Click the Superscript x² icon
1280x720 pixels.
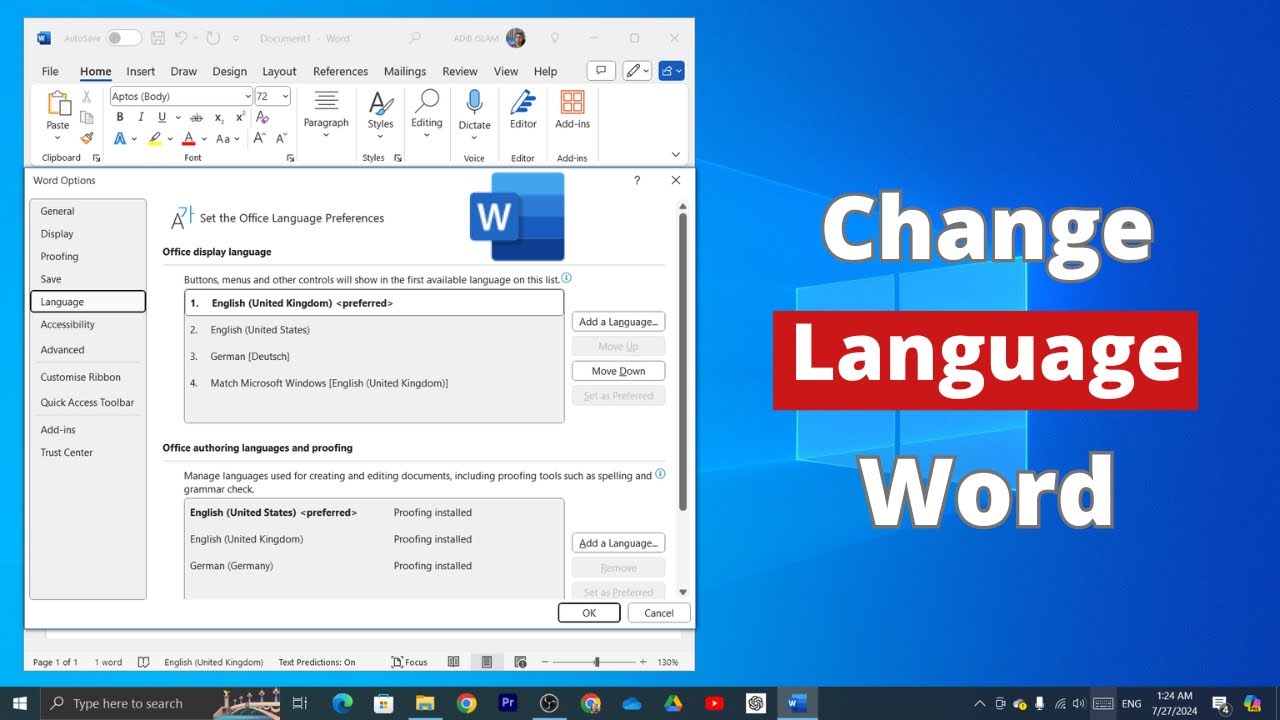240,117
